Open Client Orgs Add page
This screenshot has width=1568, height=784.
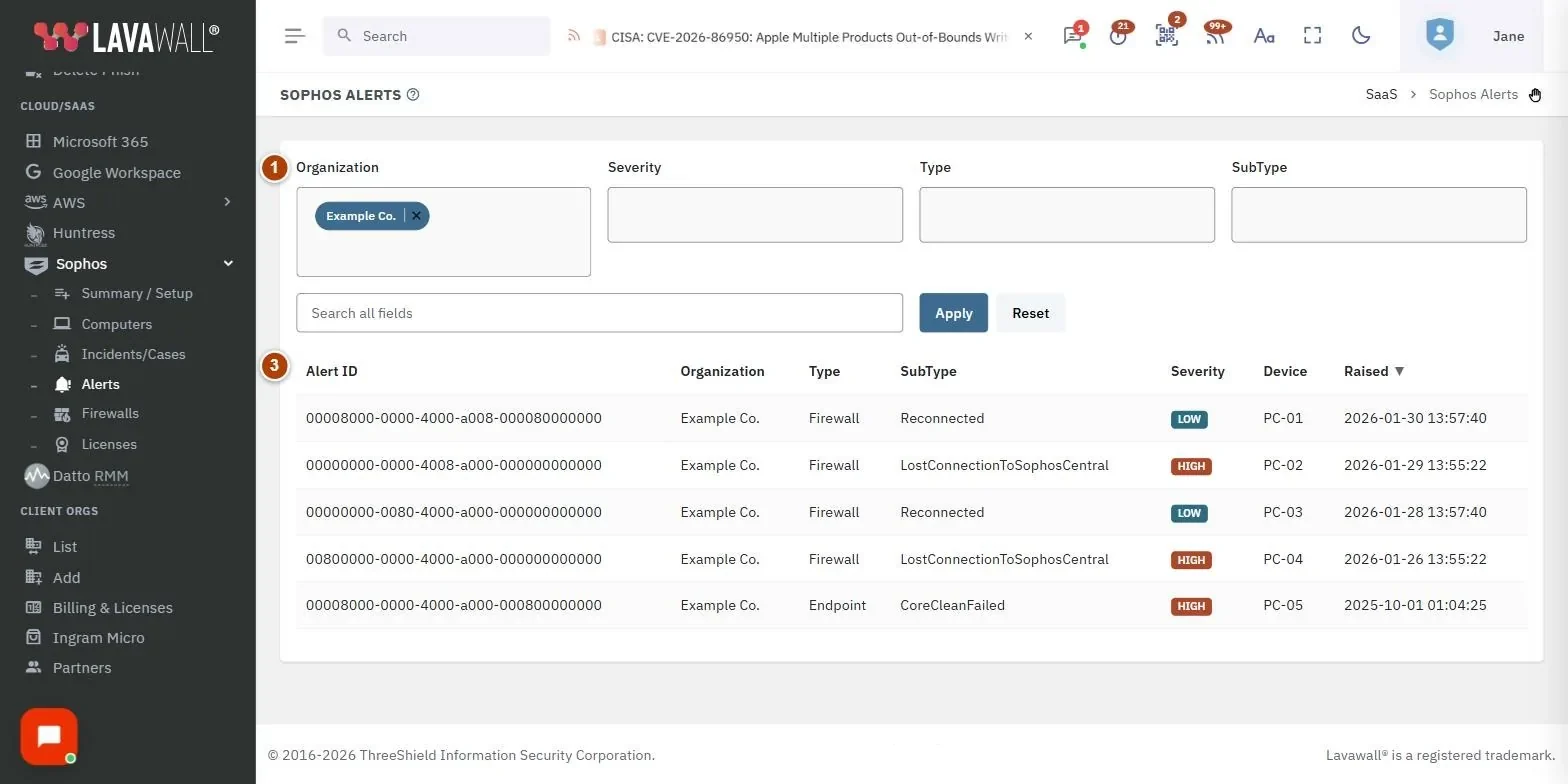click(66, 578)
